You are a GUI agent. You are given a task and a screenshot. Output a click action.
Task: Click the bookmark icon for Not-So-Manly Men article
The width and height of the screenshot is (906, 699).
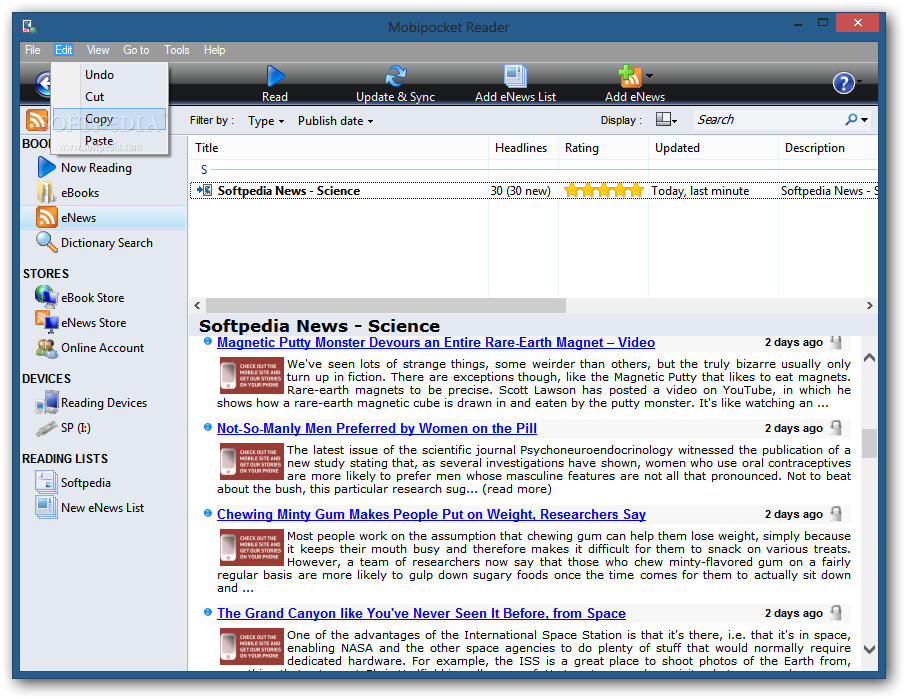836,428
